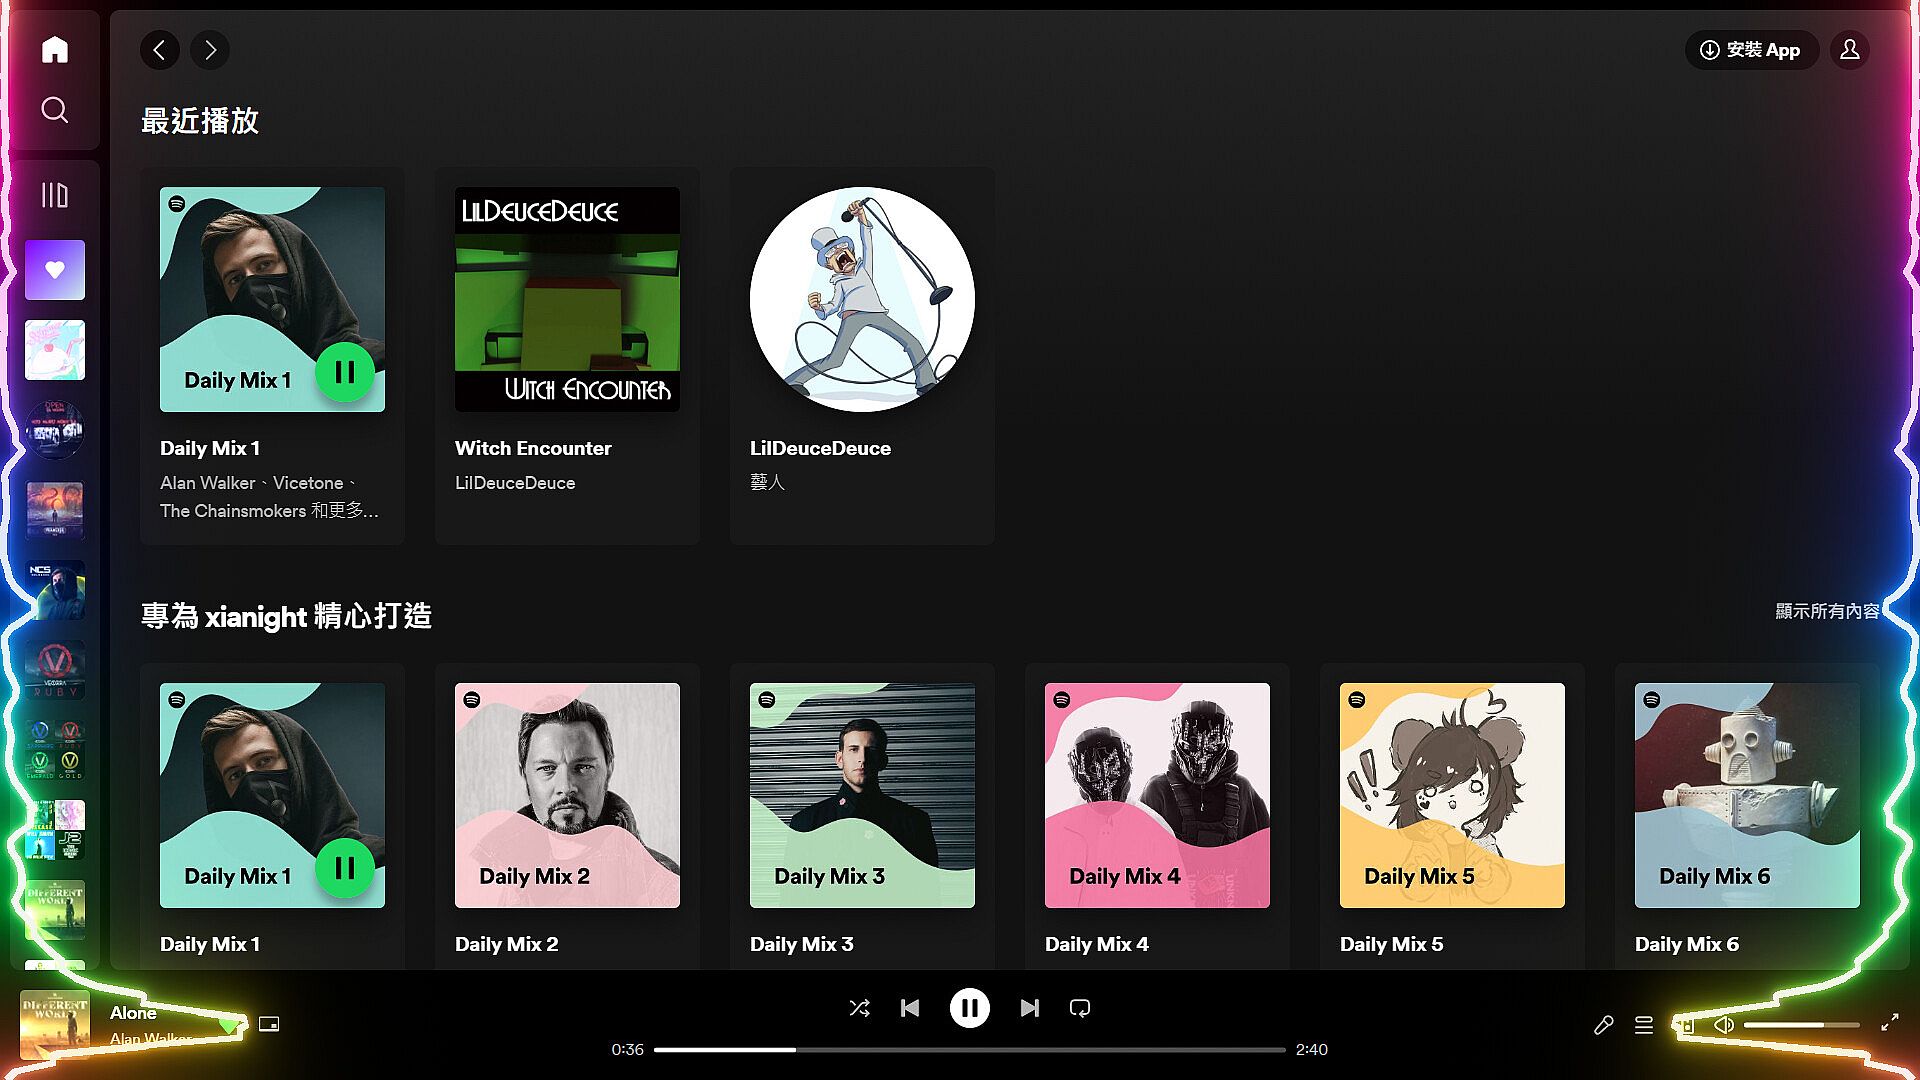Mute the volume speaker icon
The image size is (1920, 1080).
coord(1724,1025)
